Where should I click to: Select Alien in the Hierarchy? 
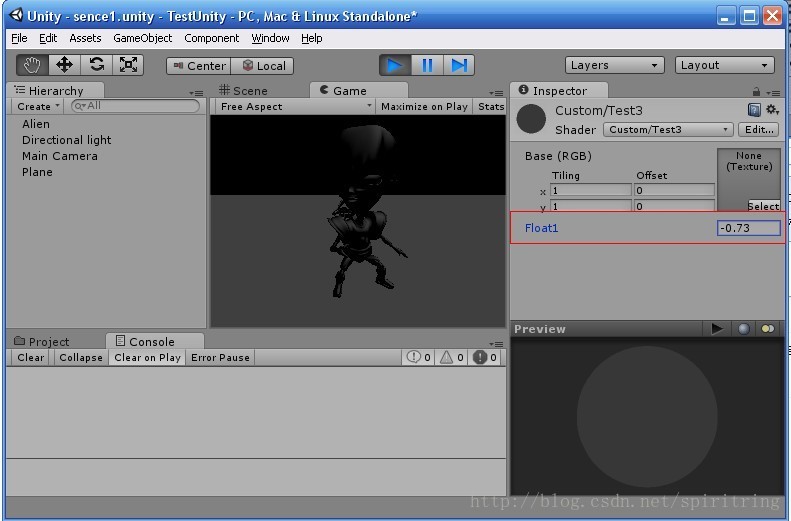(36, 124)
